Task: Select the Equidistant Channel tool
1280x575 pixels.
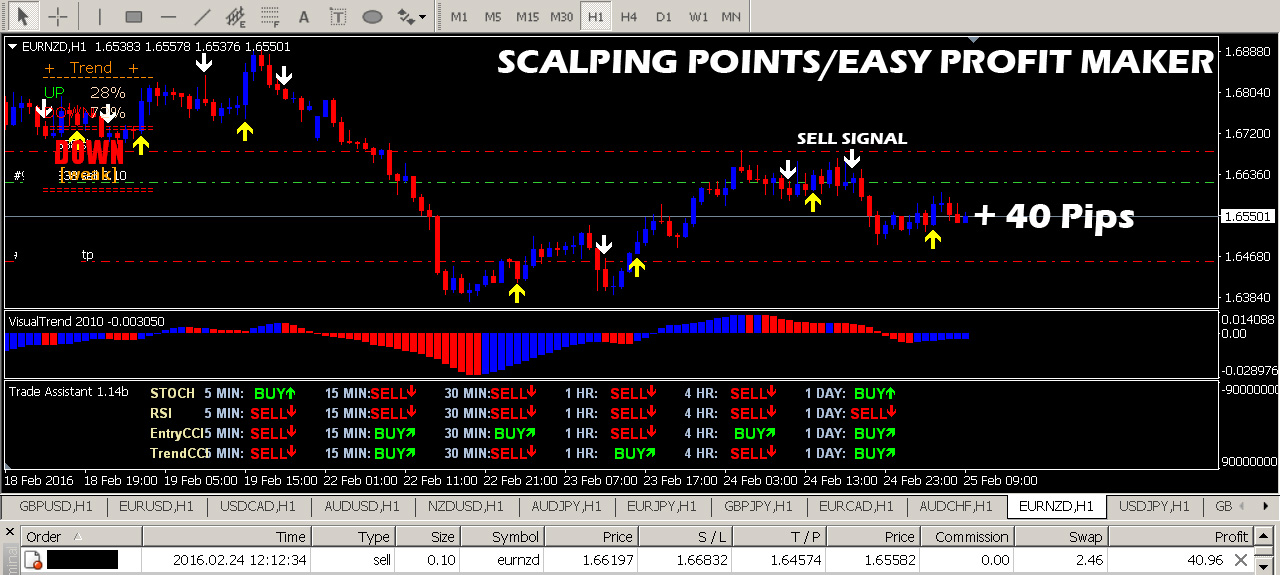Action: coord(236,16)
